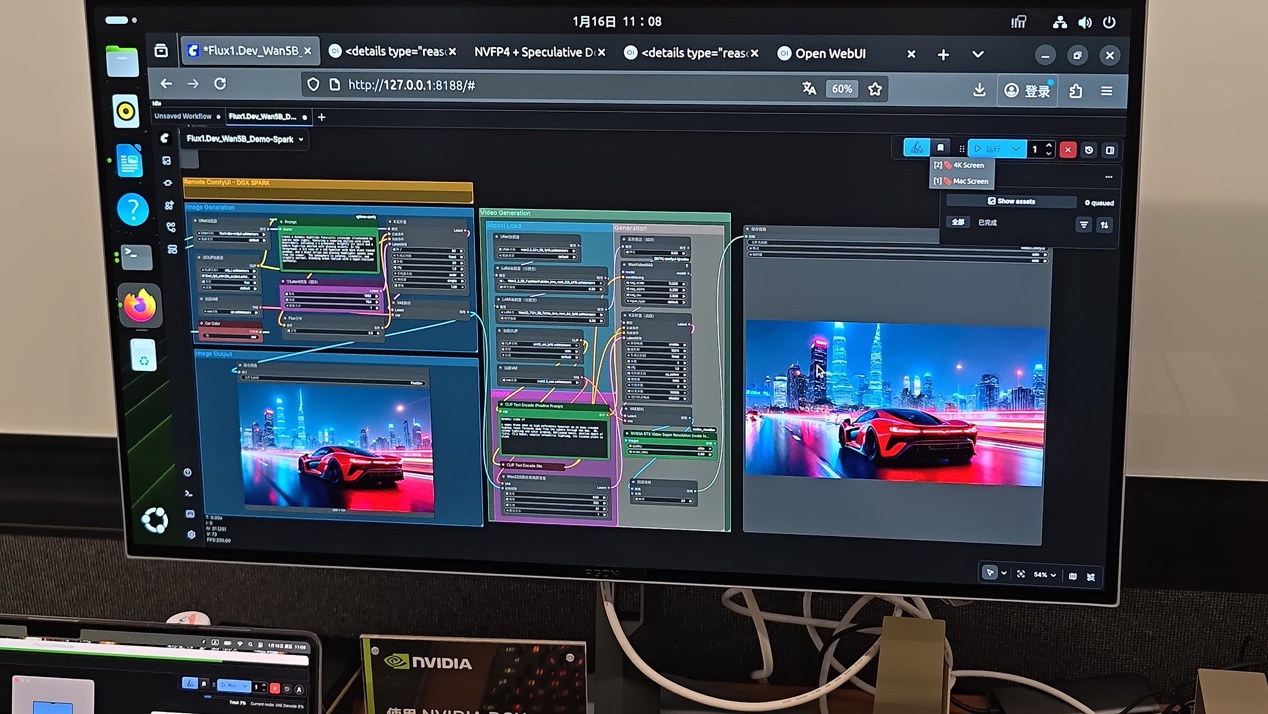1268x714 pixels.
Task: Open Firefox from the Ubuntu dock
Action: [x=140, y=305]
